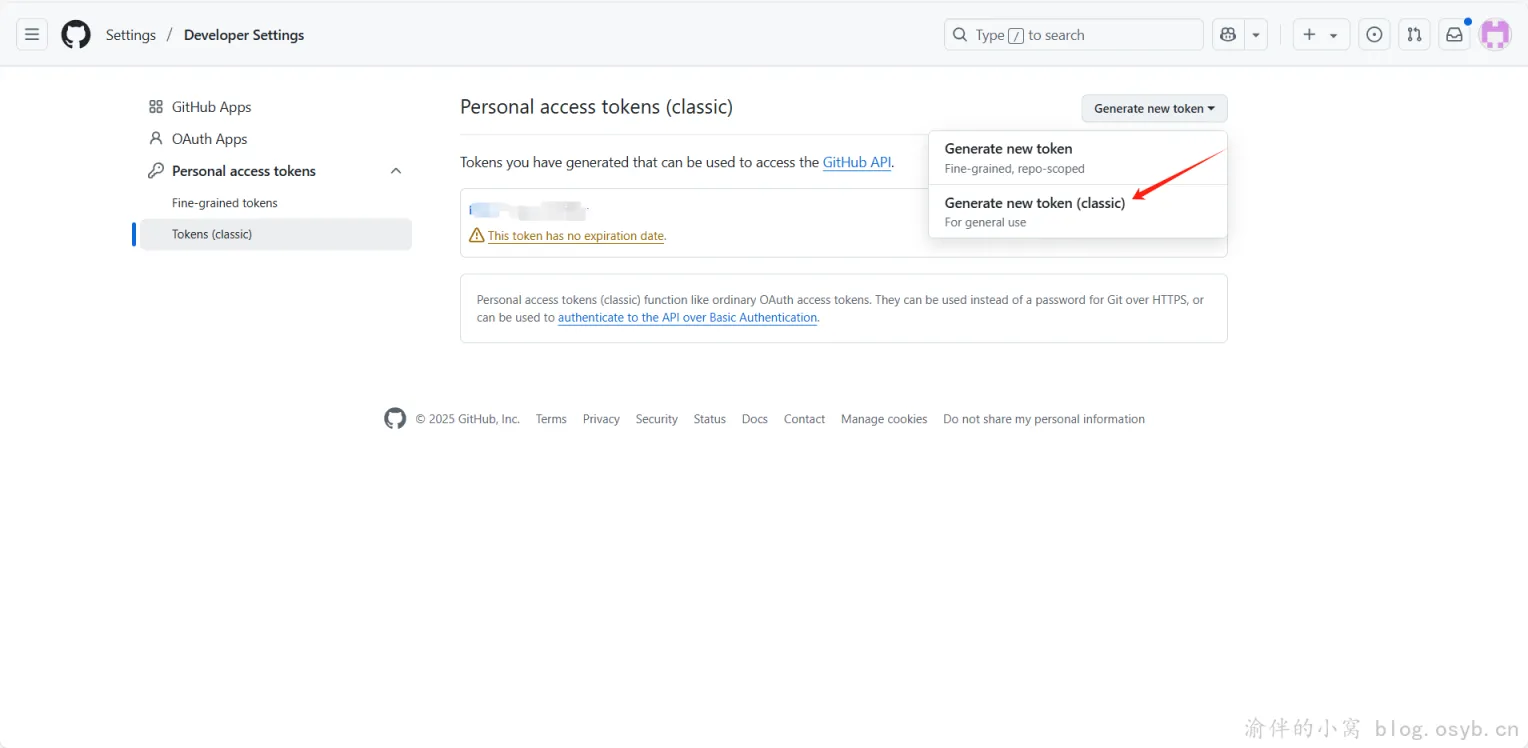
Task: Collapse the Personal access tokens section
Action: 396,171
